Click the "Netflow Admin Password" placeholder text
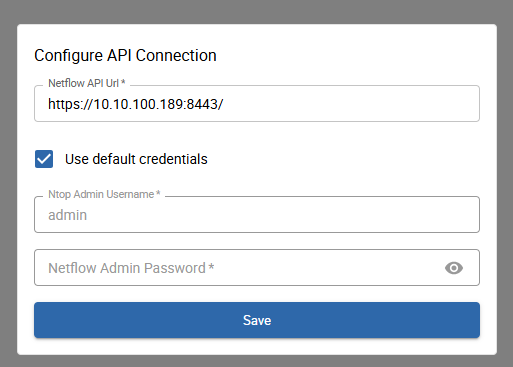This screenshot has width=513, height=367. (131, 268)
